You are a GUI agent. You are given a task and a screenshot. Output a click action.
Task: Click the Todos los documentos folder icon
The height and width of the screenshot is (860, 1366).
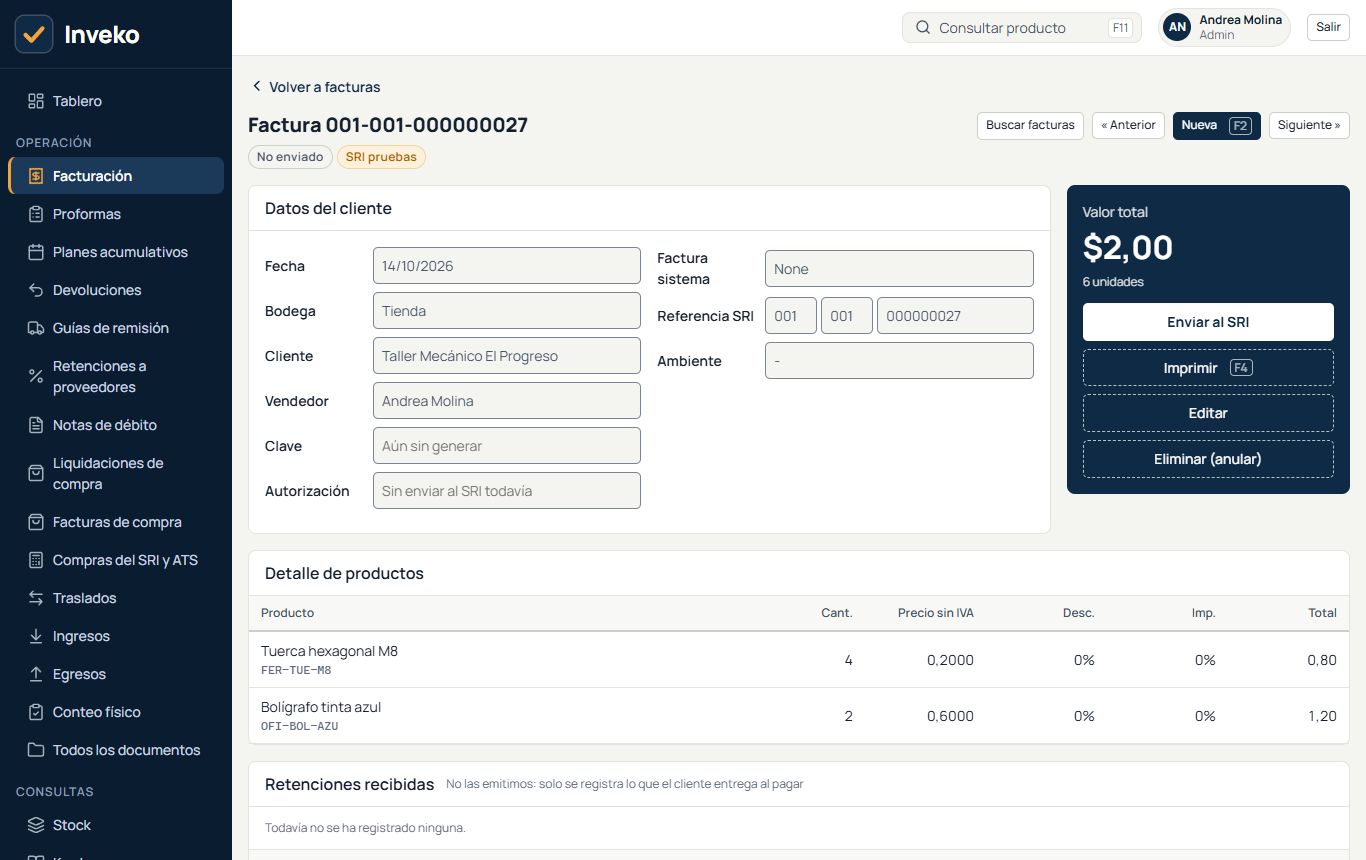36,750
